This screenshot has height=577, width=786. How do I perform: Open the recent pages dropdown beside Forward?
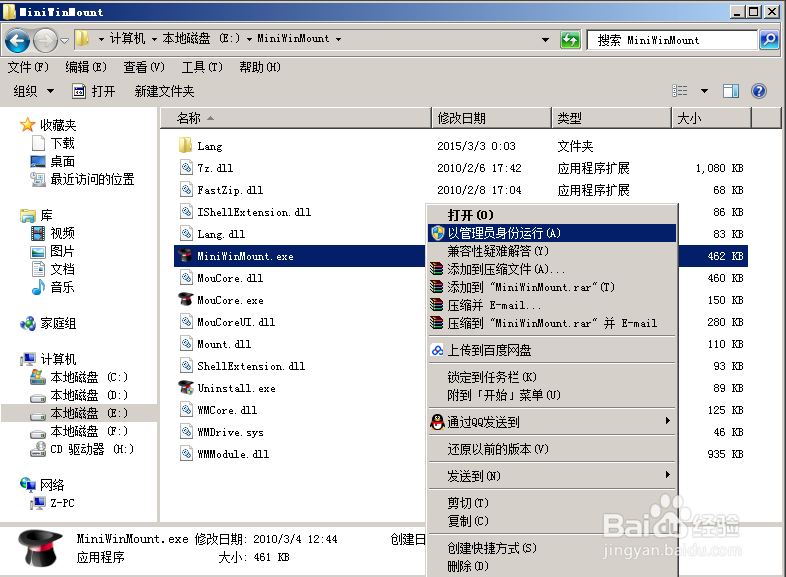click(65, 41)
